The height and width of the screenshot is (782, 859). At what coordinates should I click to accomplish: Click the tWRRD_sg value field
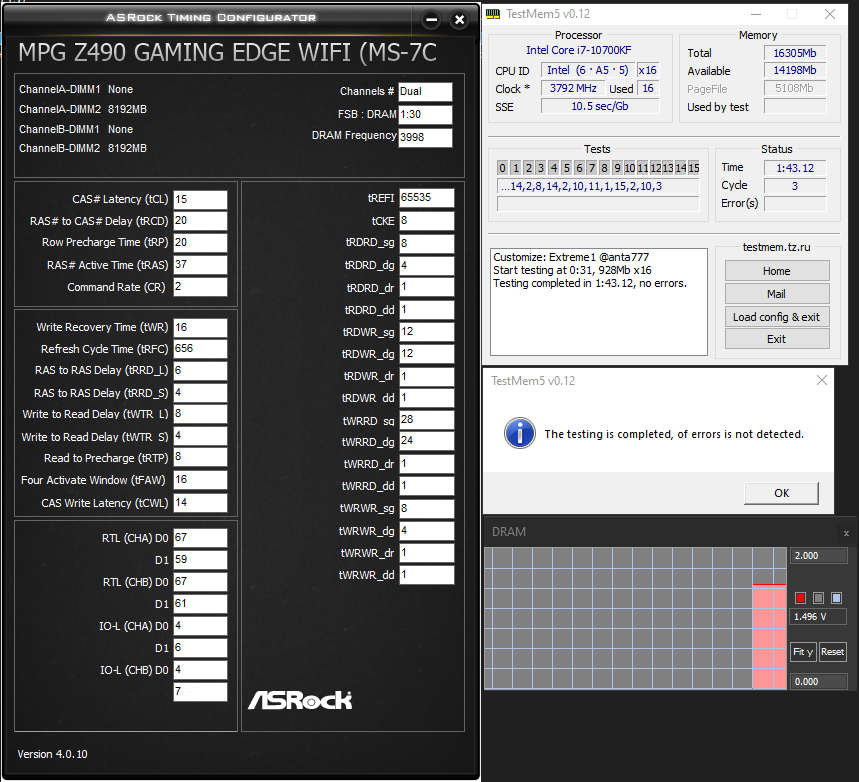tap(427, 420)
